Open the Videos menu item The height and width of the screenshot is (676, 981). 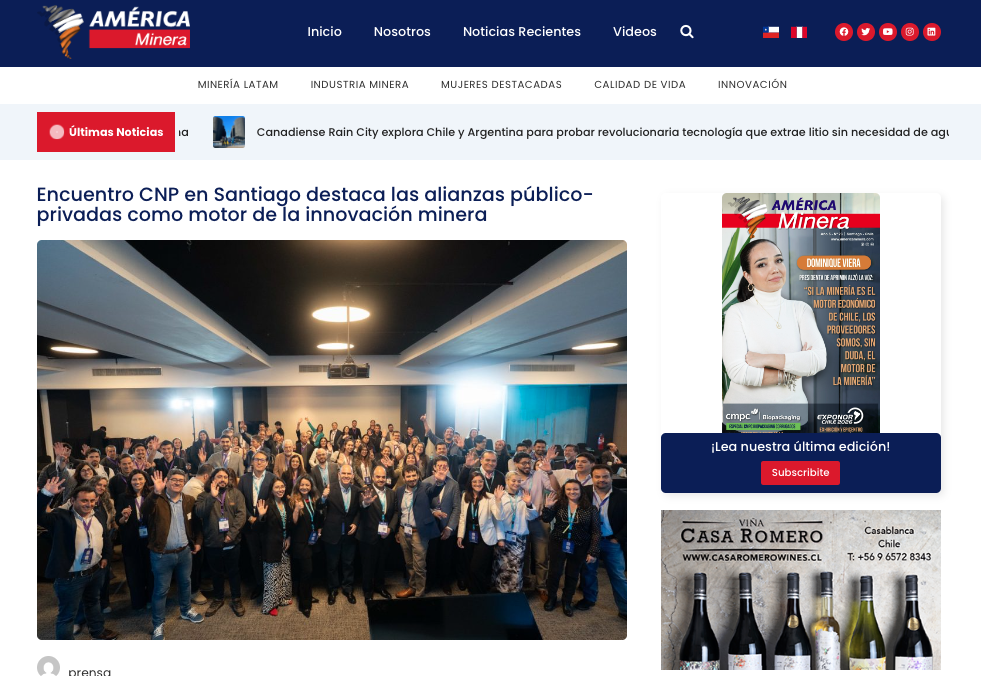pos(634,32)
